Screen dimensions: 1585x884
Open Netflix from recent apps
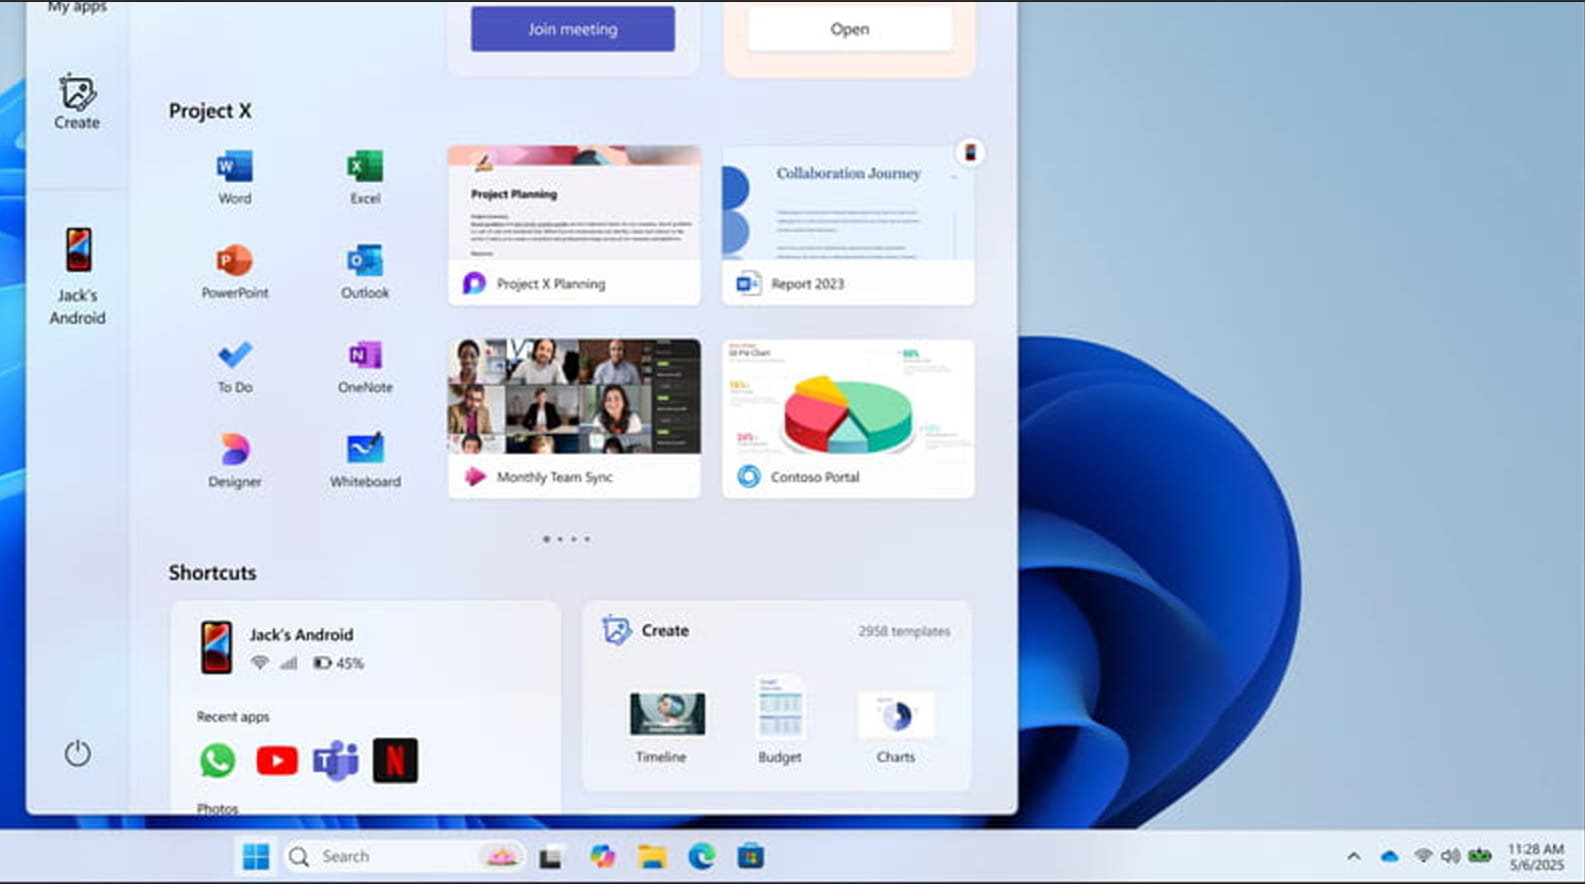[395, 761]
